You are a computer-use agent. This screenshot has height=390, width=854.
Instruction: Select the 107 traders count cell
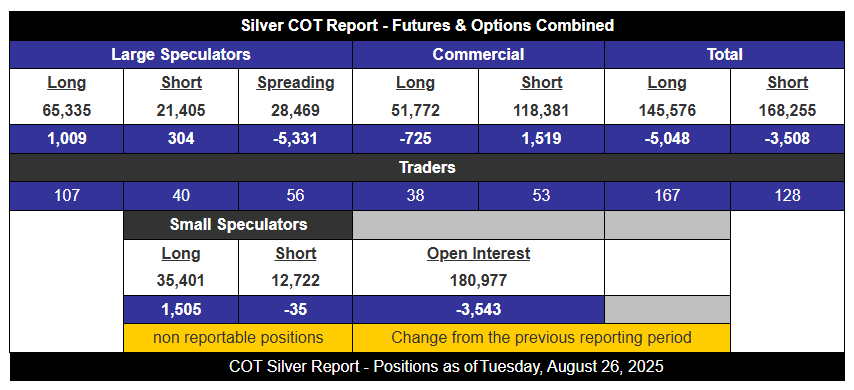click(67, 196)
